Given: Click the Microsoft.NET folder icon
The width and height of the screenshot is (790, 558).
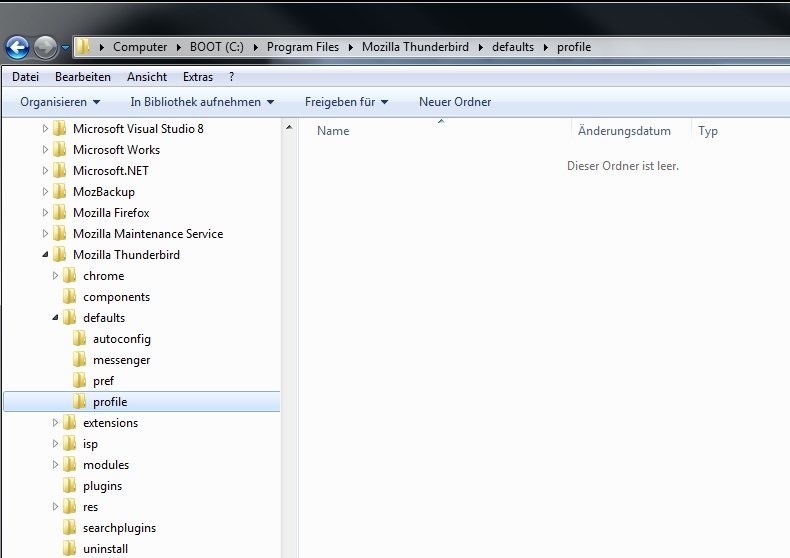Looking at the screenshot, I should coord(59,171).
